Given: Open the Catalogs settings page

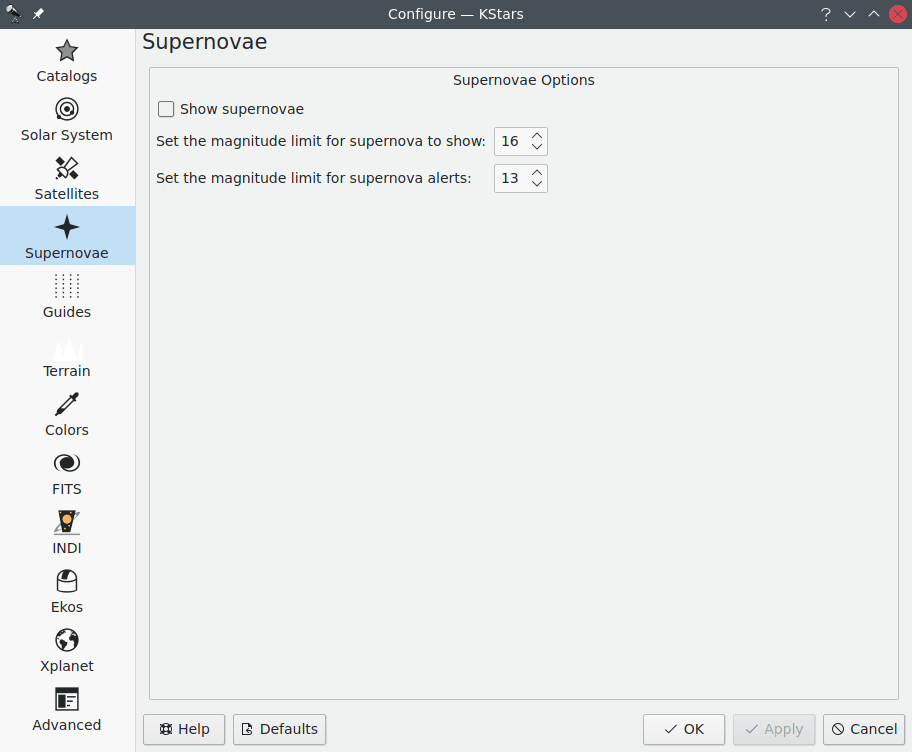Looking at the screenshot, I should (x=66, y=61).
